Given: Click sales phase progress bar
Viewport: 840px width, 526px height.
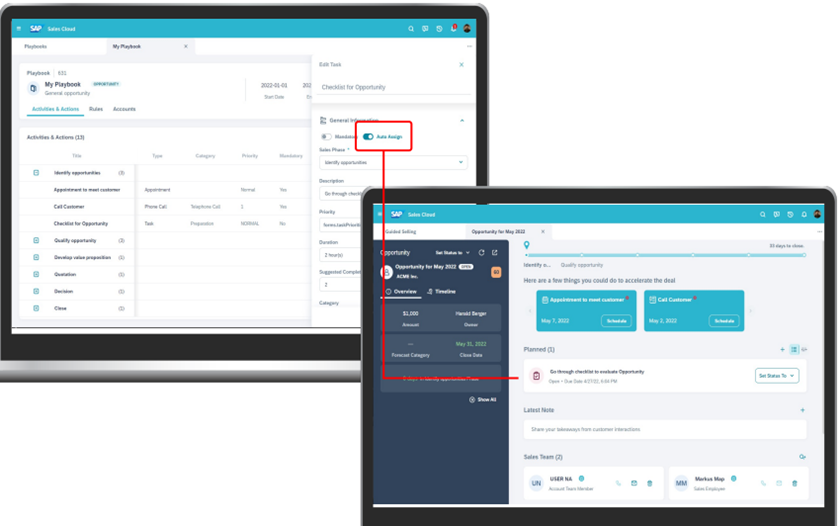Looking at the screenshot, I should pyautogui.click(x=665, y=255).
